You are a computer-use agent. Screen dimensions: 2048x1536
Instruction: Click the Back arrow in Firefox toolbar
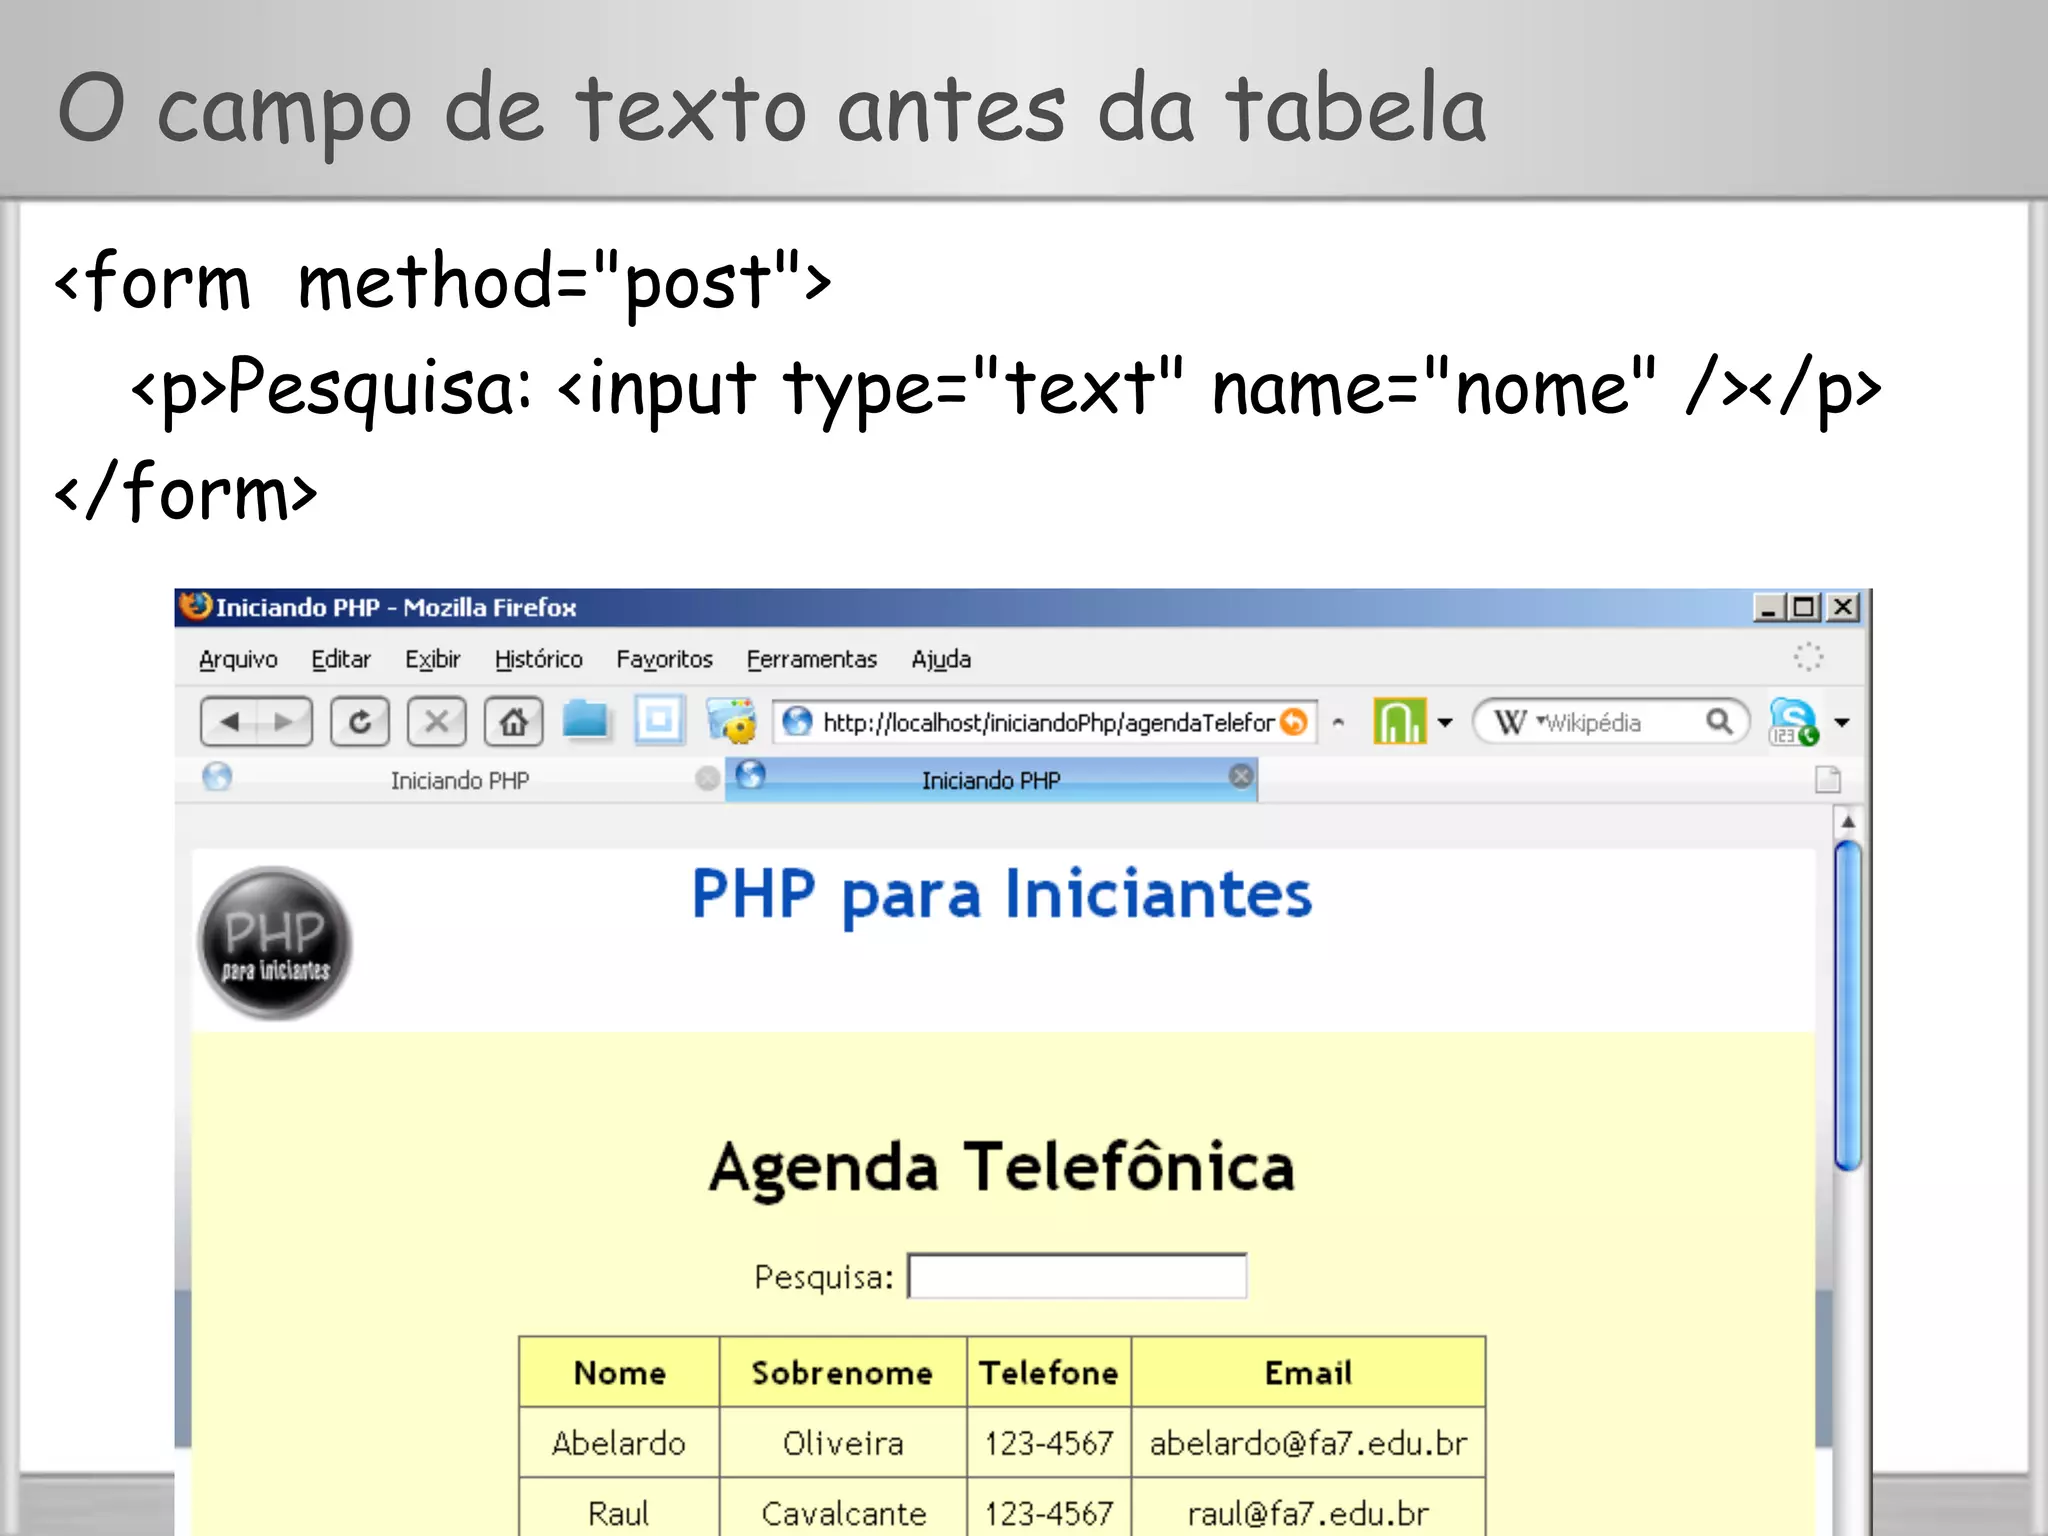pyautogui.click(x=230, y=722)
